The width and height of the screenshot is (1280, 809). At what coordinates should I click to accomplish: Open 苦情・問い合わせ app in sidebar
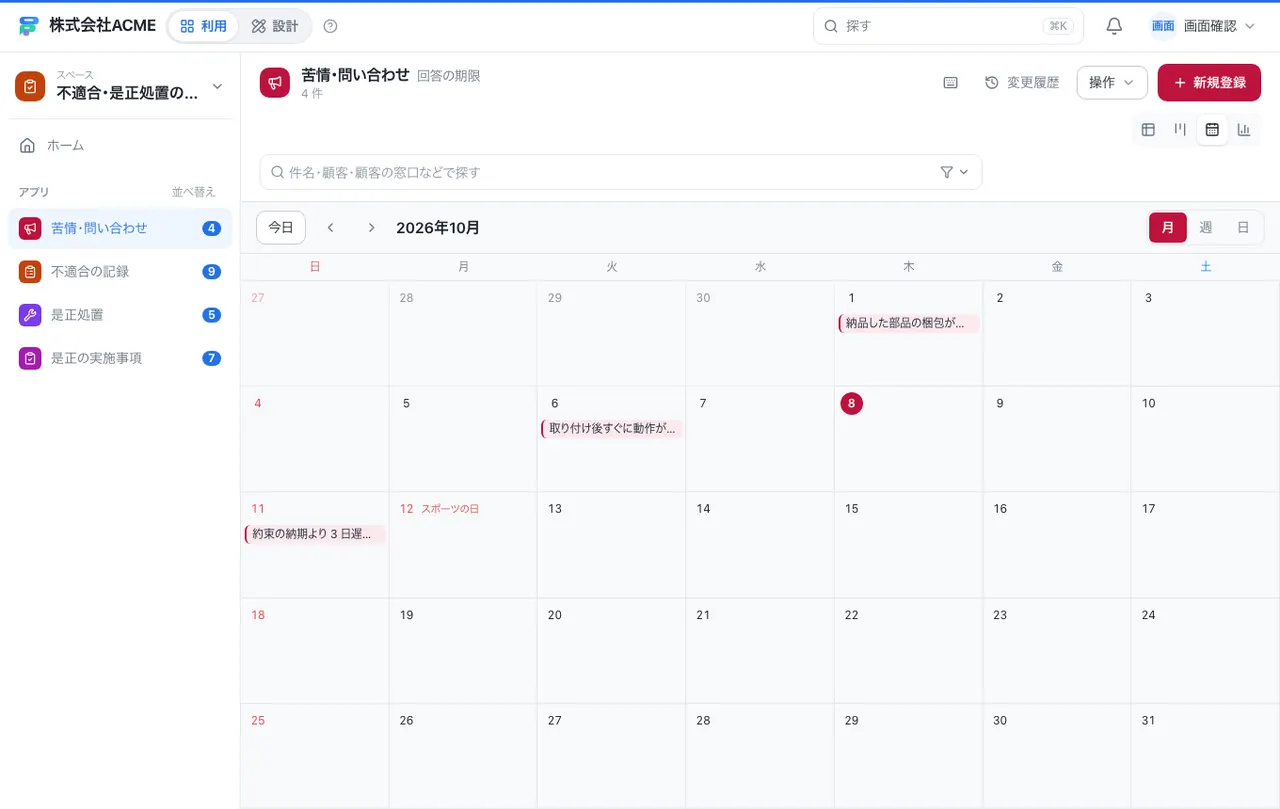pos(120,228)
